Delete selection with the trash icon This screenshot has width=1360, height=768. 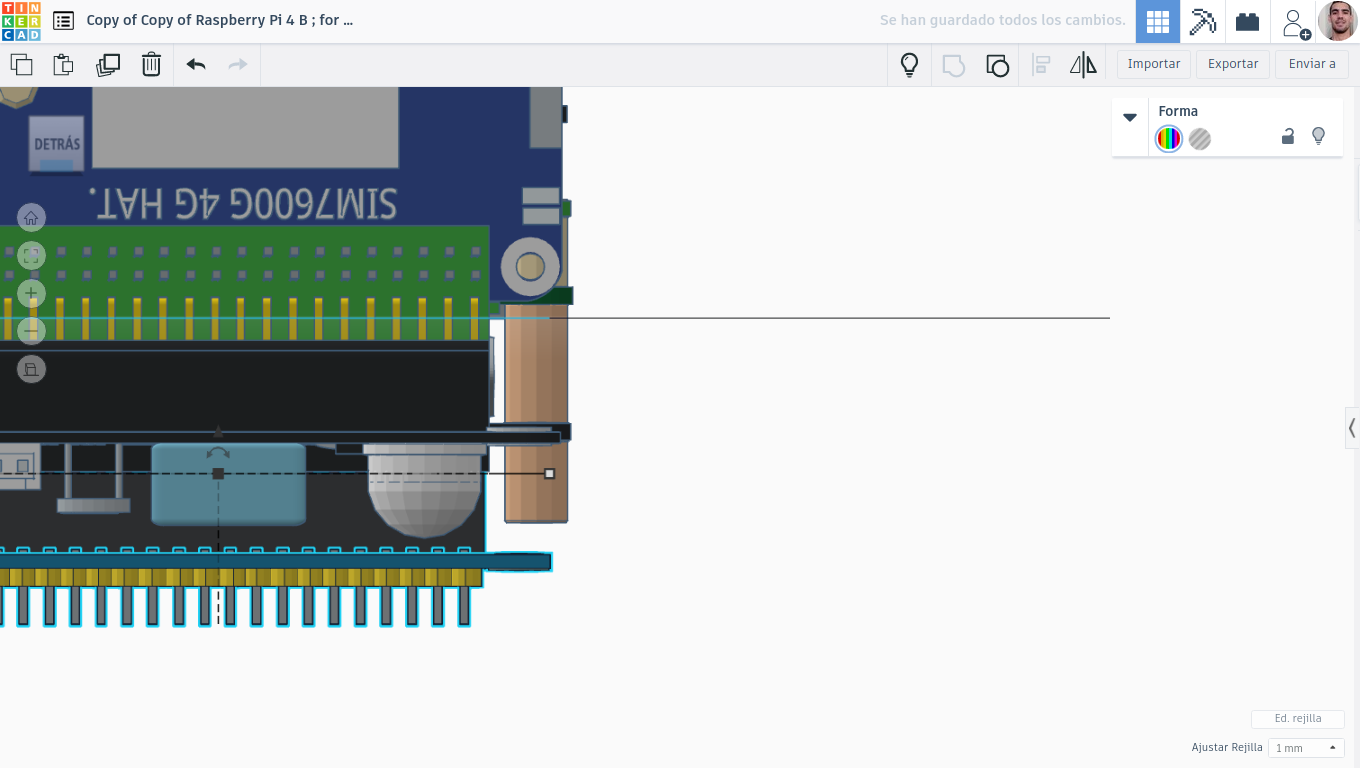pos(151,65)
